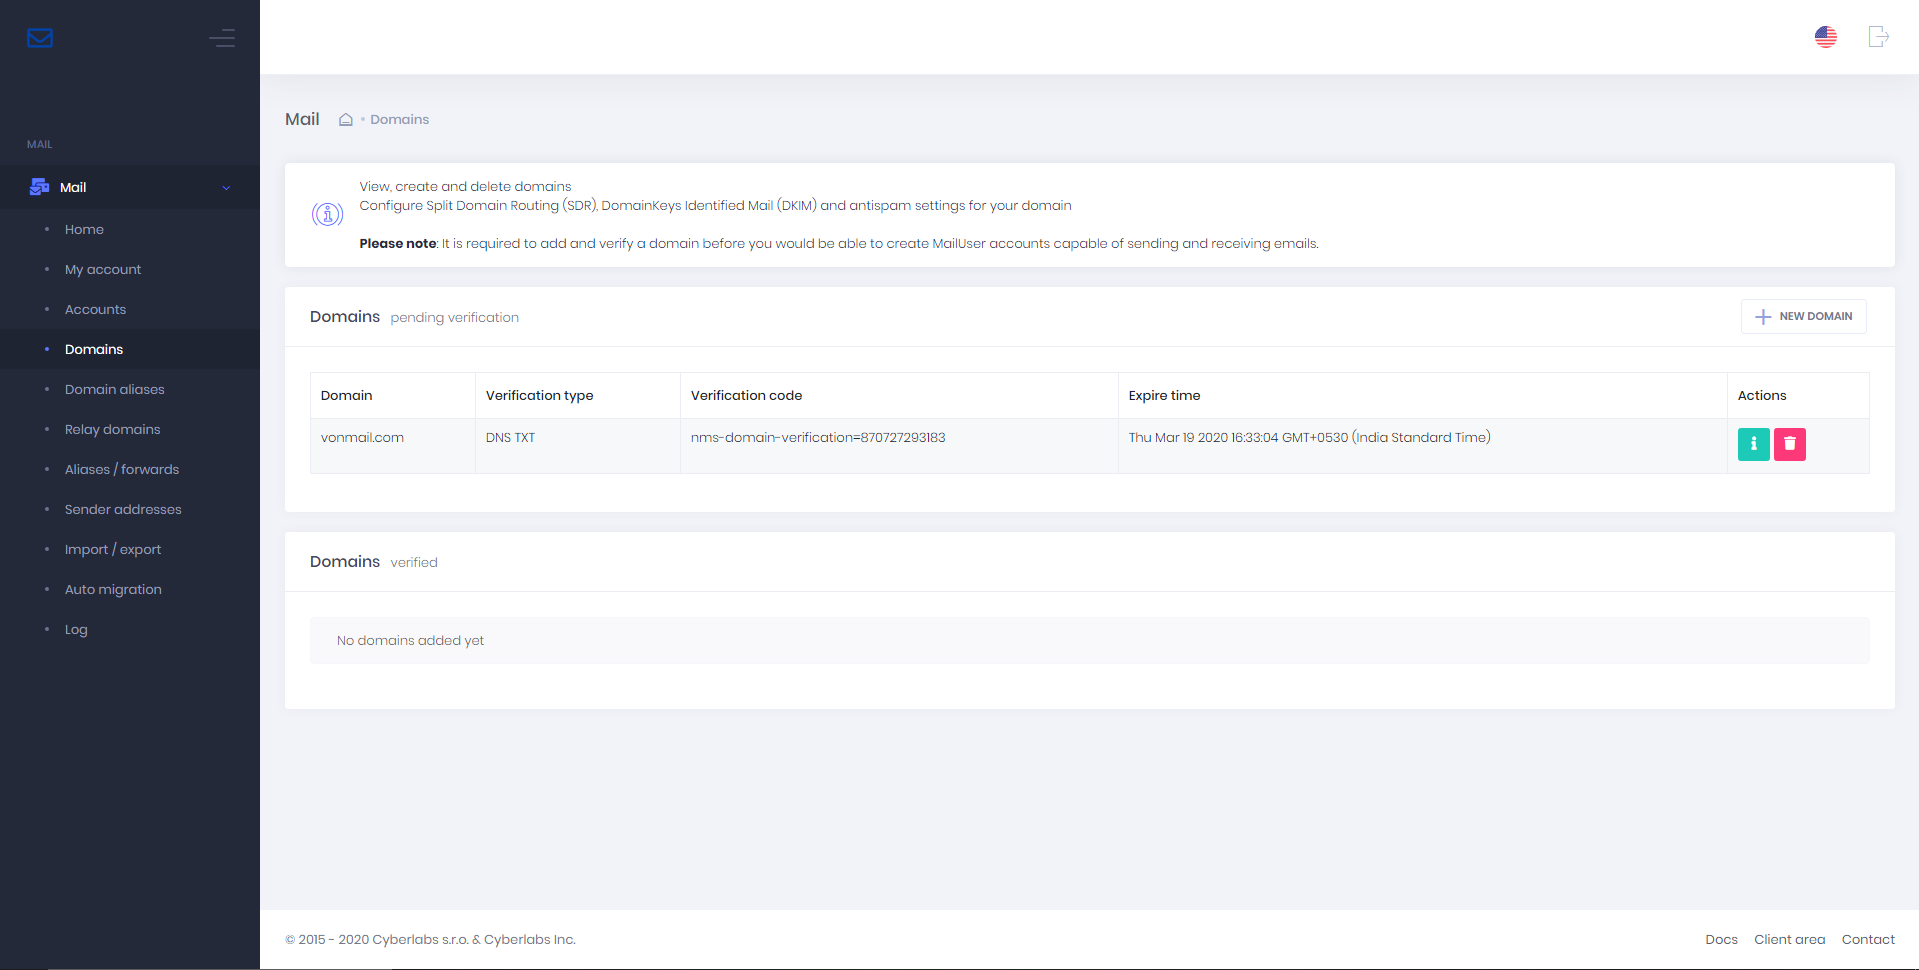Click the home breadcrumb icon
Screen dimensions: 1919x970
[346, 119]
